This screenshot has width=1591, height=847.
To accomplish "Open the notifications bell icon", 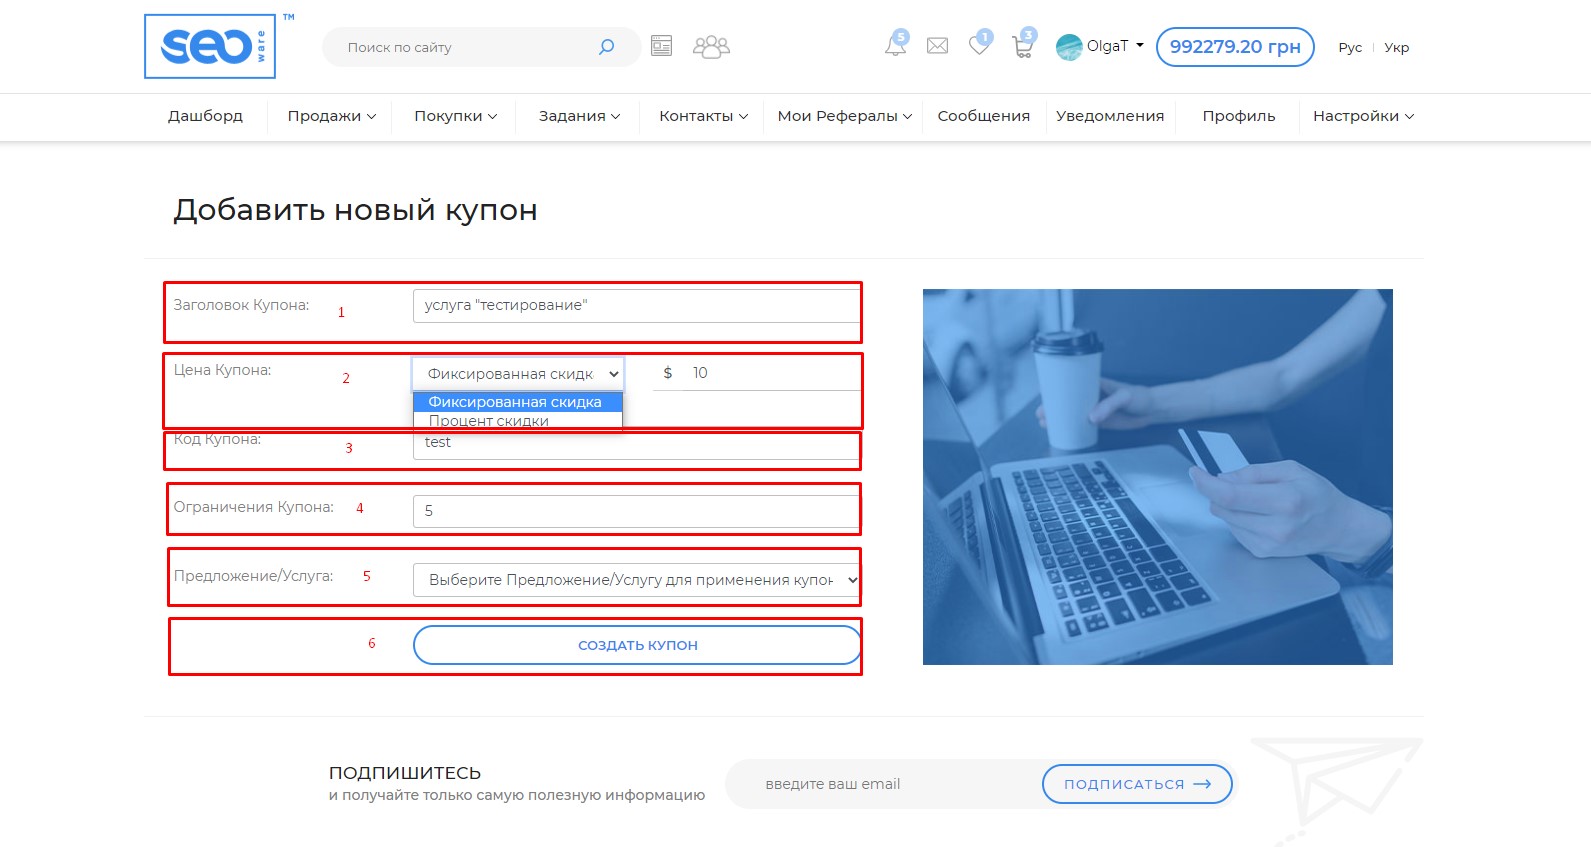I will point(895,45).
